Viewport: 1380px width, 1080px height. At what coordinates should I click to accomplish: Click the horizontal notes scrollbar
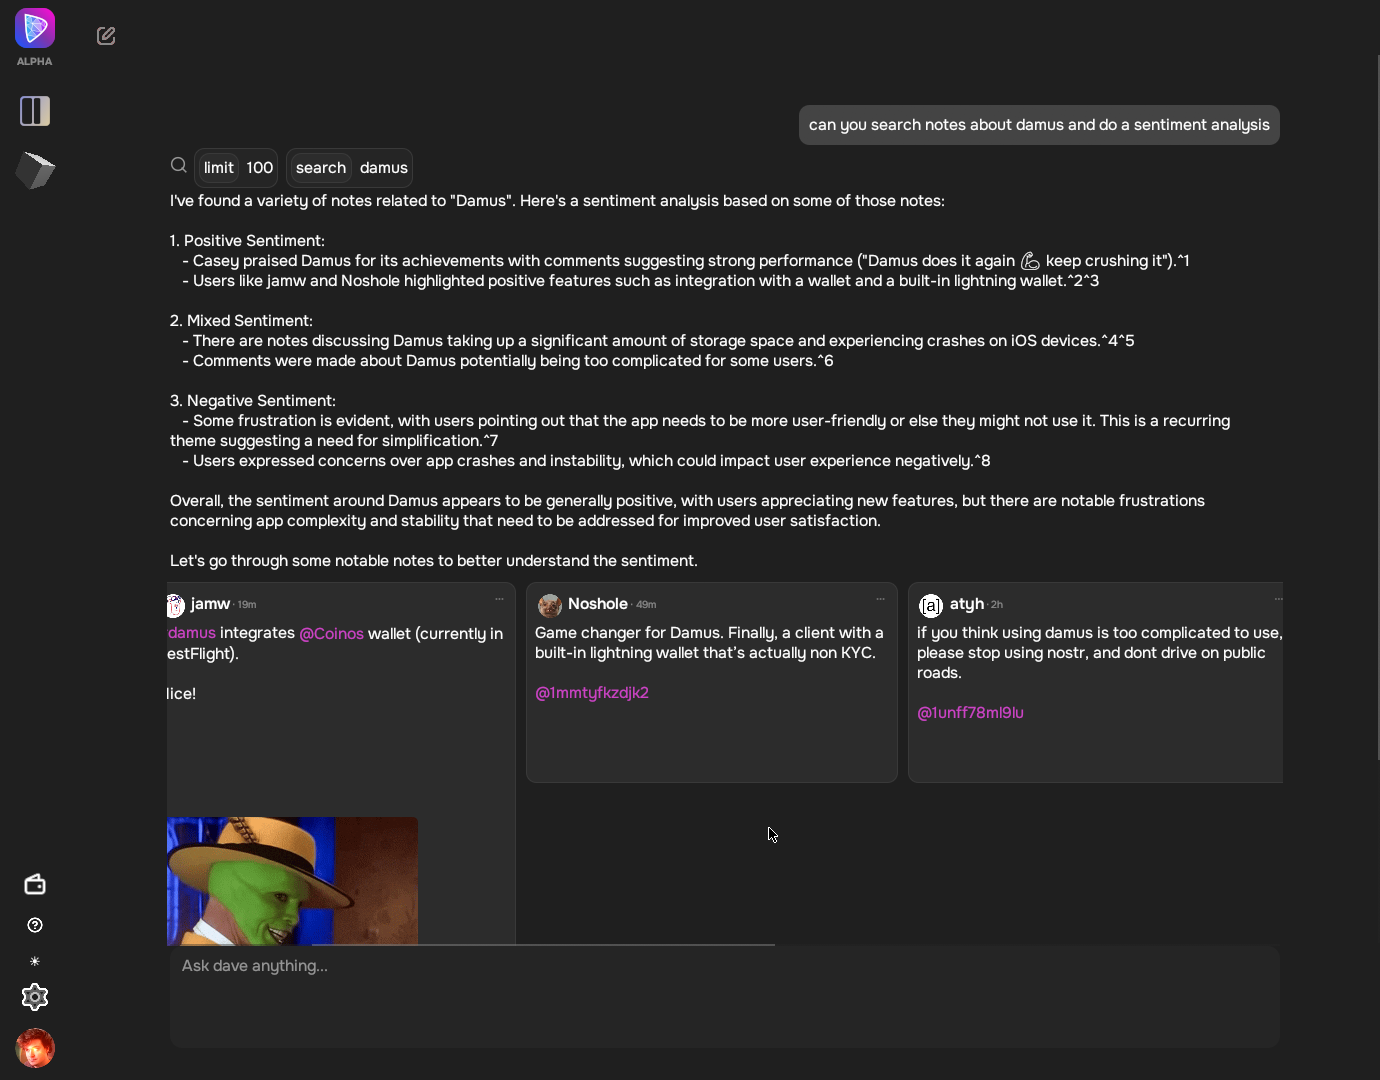click(x=543, y=944)
